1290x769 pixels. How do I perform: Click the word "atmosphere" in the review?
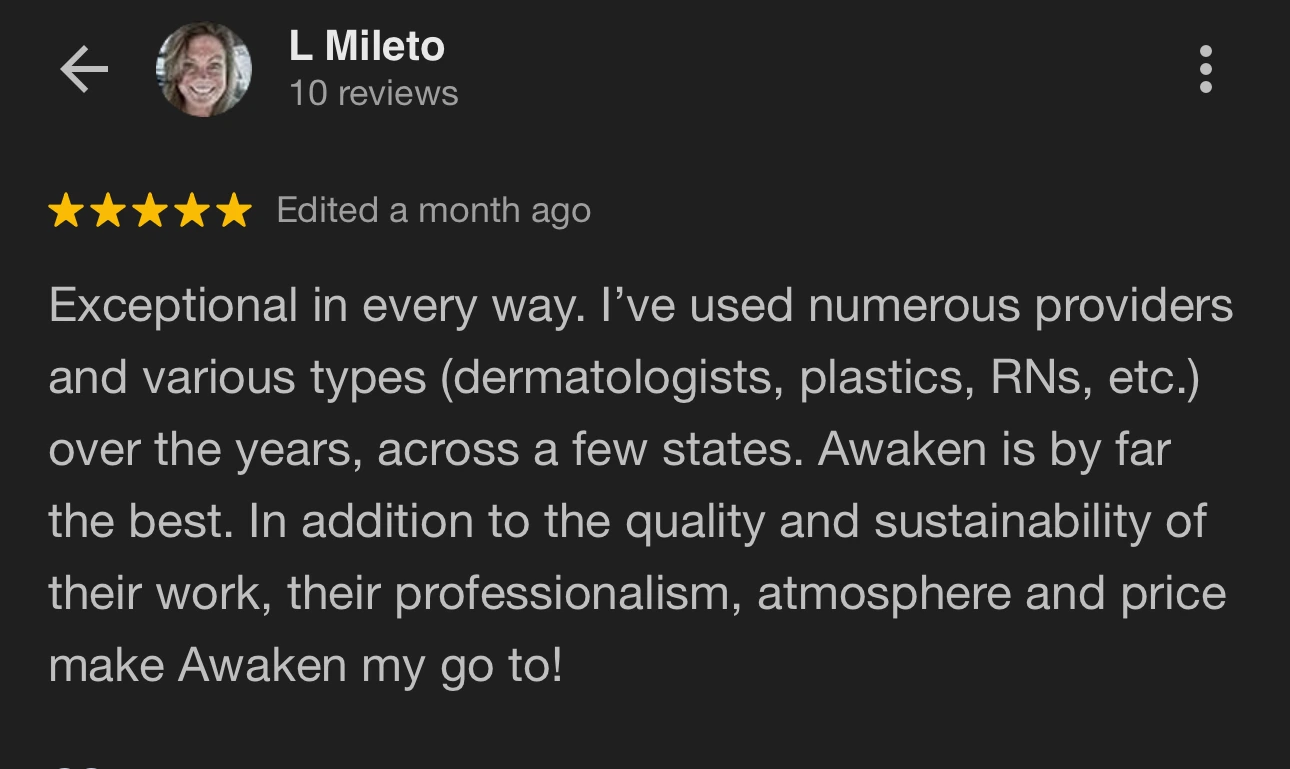pos(882,594)
